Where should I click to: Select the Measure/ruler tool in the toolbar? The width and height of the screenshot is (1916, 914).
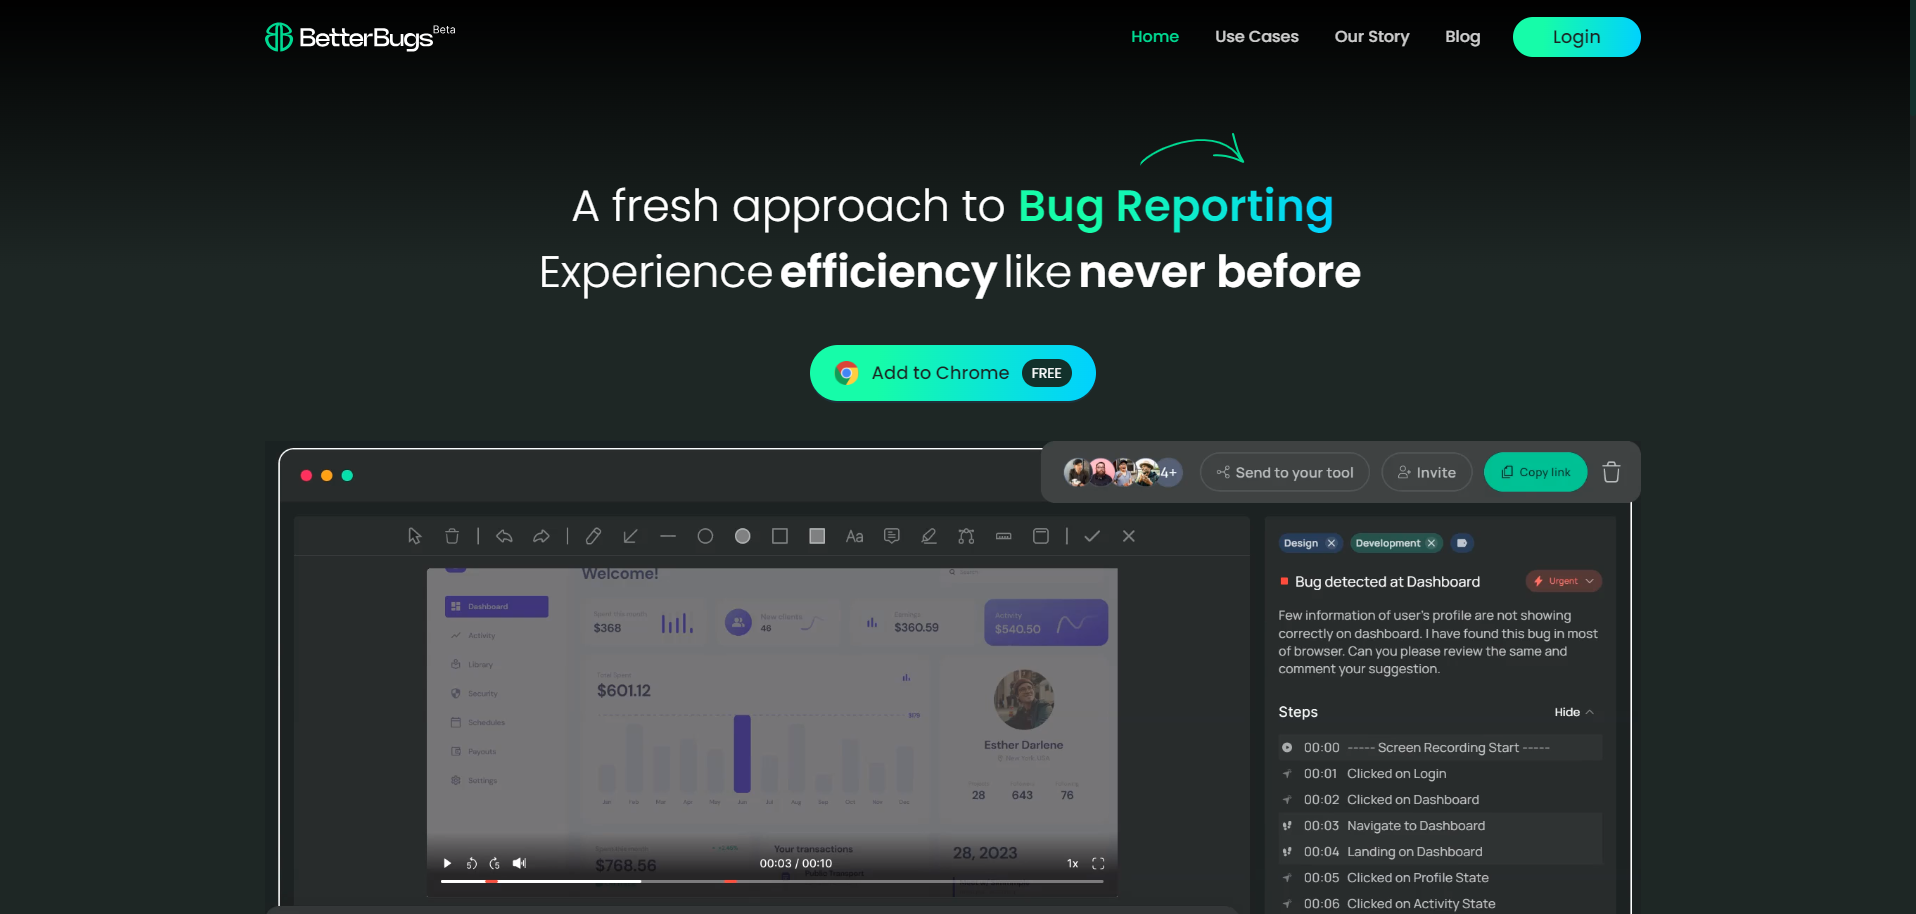click(1003, 536)
